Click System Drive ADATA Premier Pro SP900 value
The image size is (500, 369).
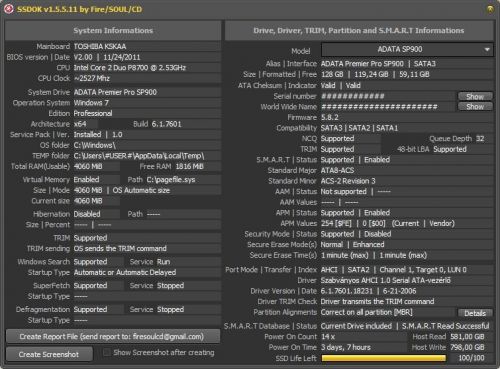tap(115, 92)
